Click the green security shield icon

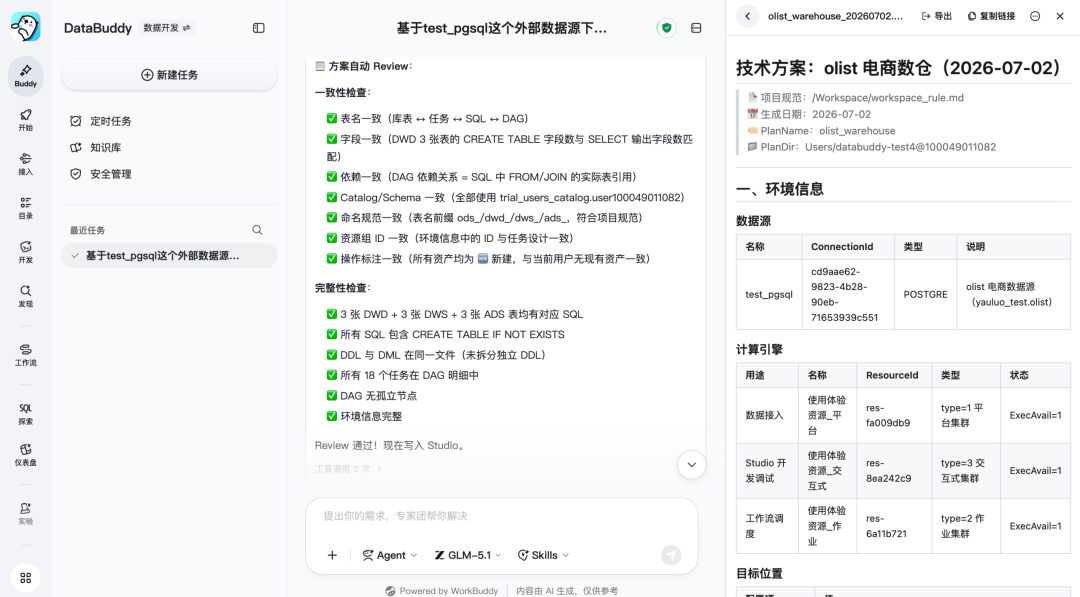pos(666,28)
